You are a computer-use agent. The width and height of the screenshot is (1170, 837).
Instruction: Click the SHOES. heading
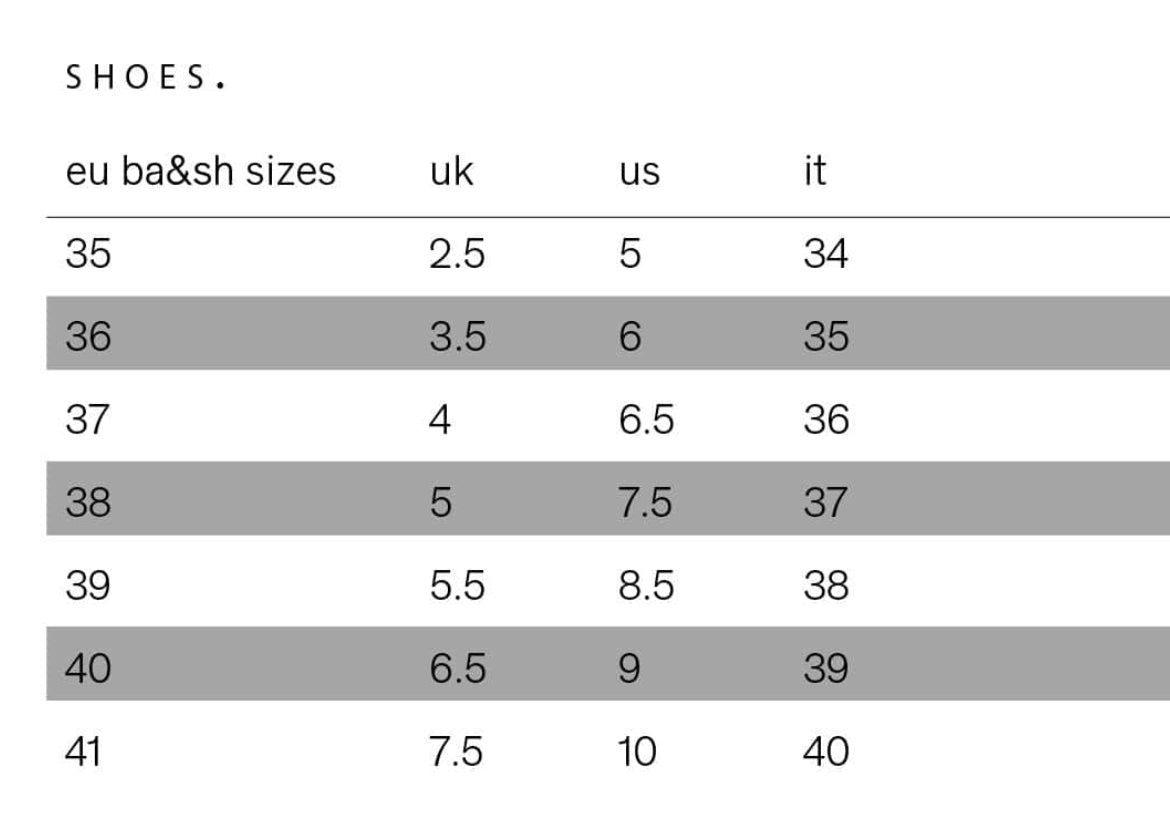(145, 78)
